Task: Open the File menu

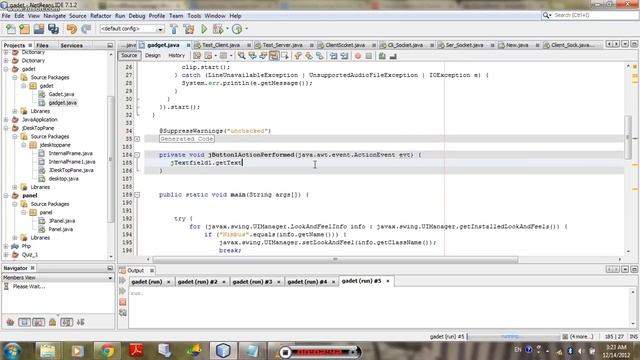Action: tap(6, 16)
